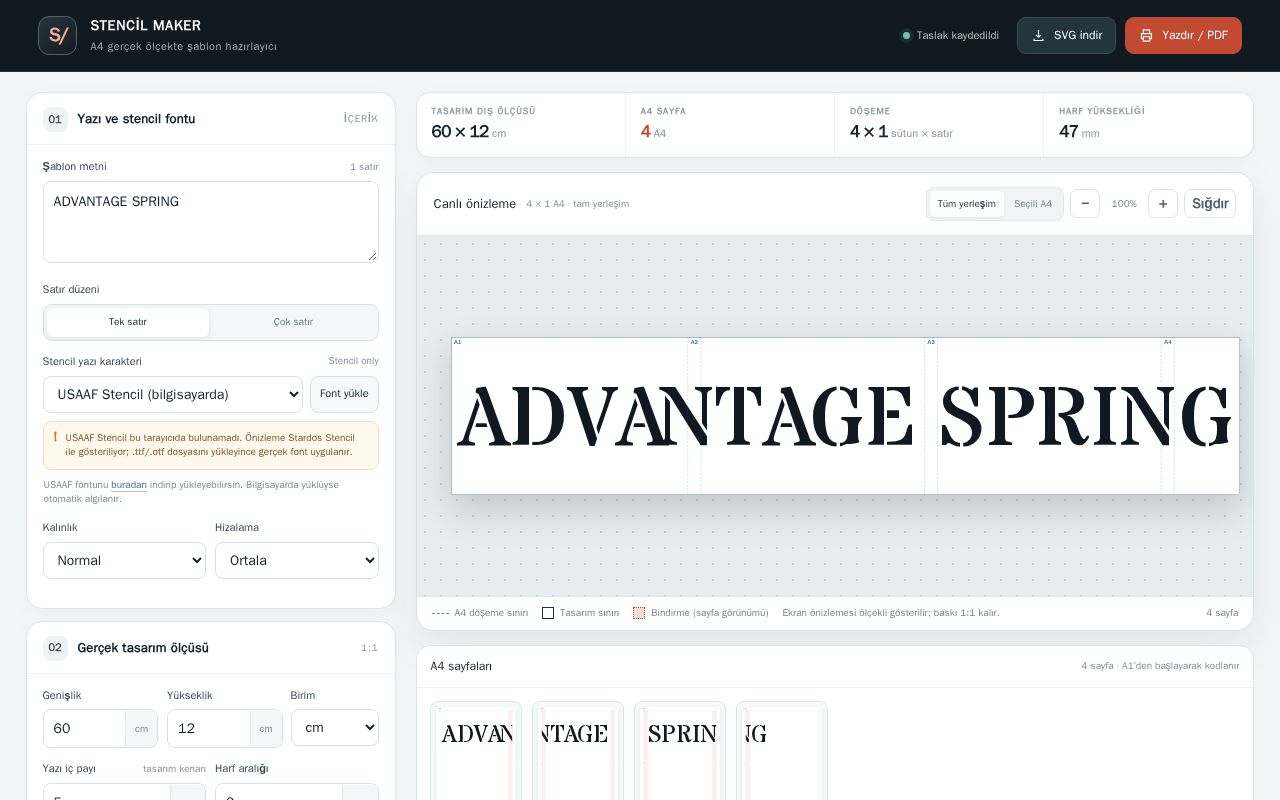The width and height of the screenshot is (1280, 800).
Task: Switch to Çok satır layout
Action: (x=293, y=322)
